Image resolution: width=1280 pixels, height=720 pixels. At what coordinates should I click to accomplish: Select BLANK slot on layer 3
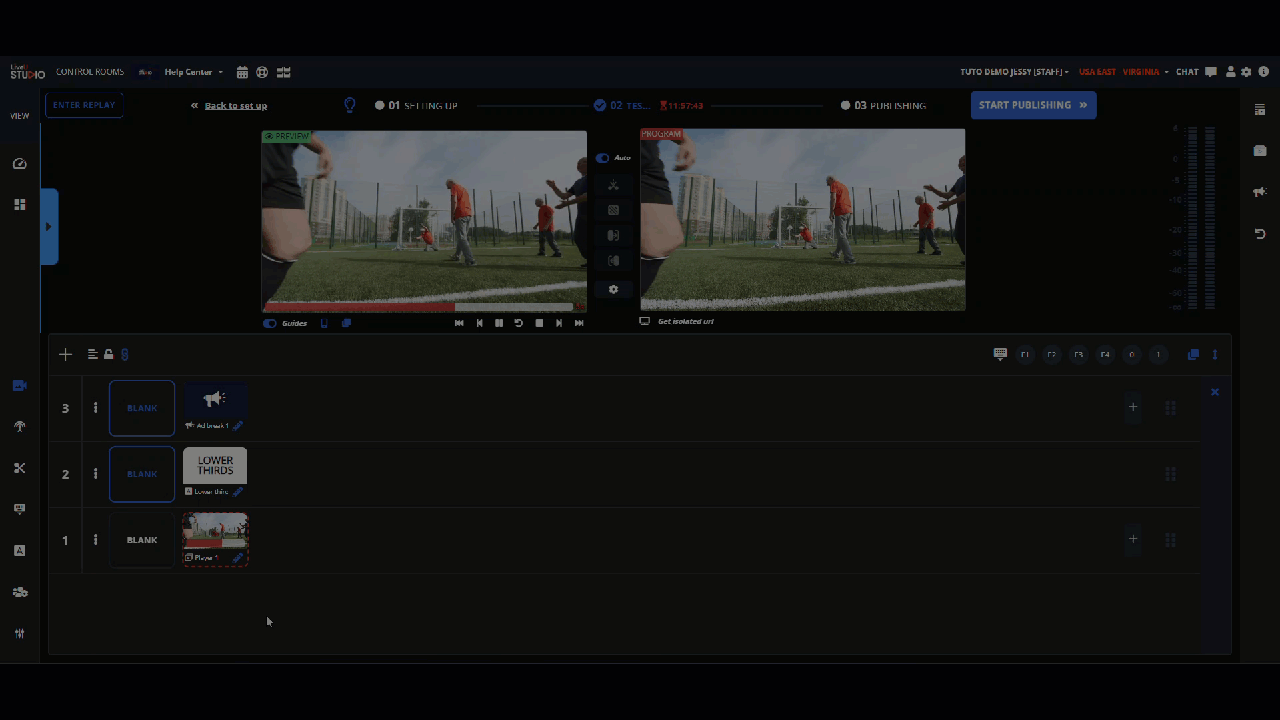coord(142,408)
